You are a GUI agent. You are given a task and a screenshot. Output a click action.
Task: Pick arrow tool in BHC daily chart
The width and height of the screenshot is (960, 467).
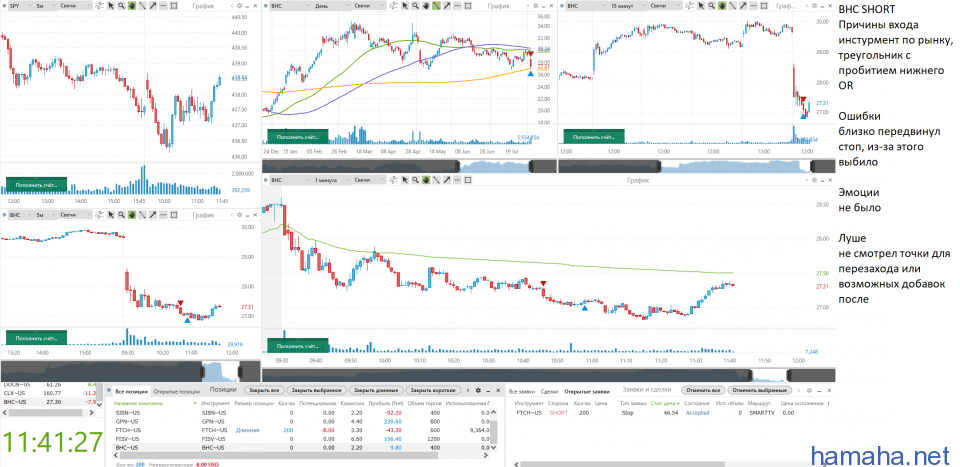(x=447, y=6)
